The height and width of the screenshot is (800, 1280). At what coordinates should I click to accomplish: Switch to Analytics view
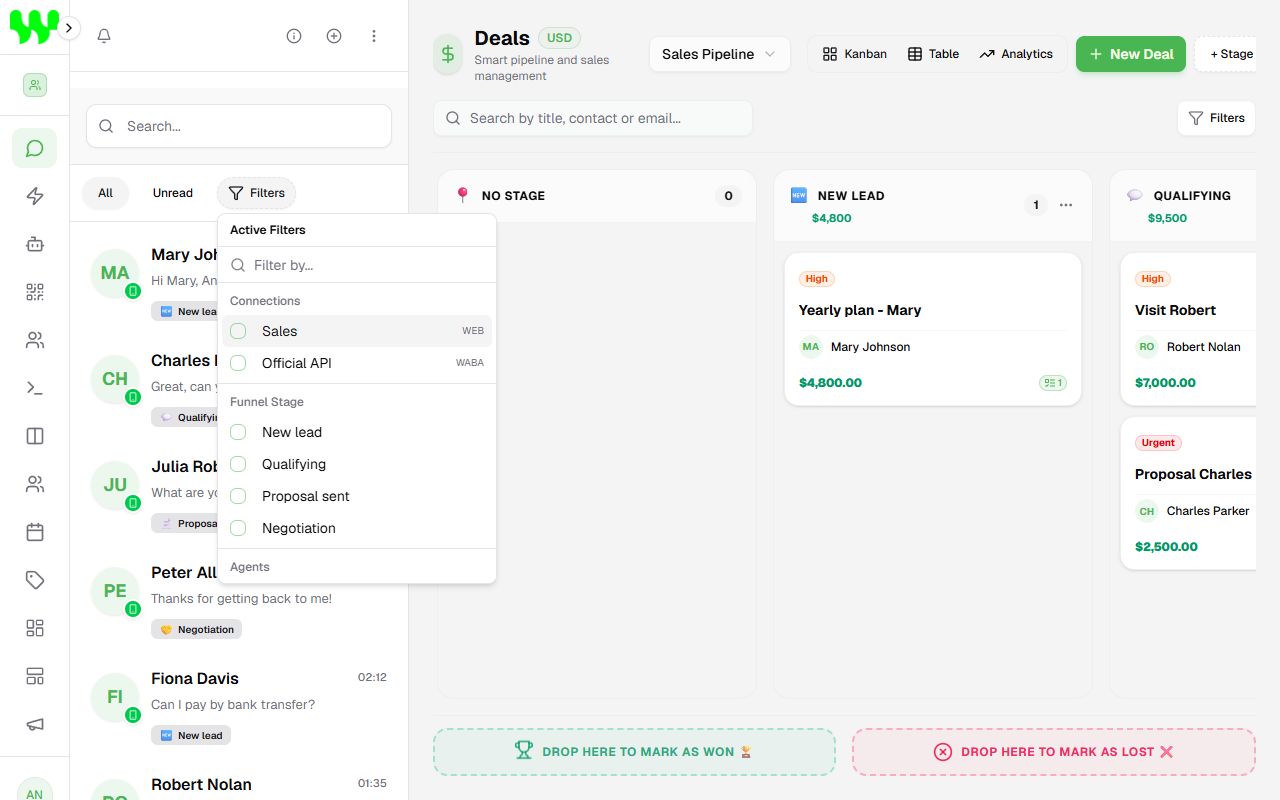[x=1016, y=54]
